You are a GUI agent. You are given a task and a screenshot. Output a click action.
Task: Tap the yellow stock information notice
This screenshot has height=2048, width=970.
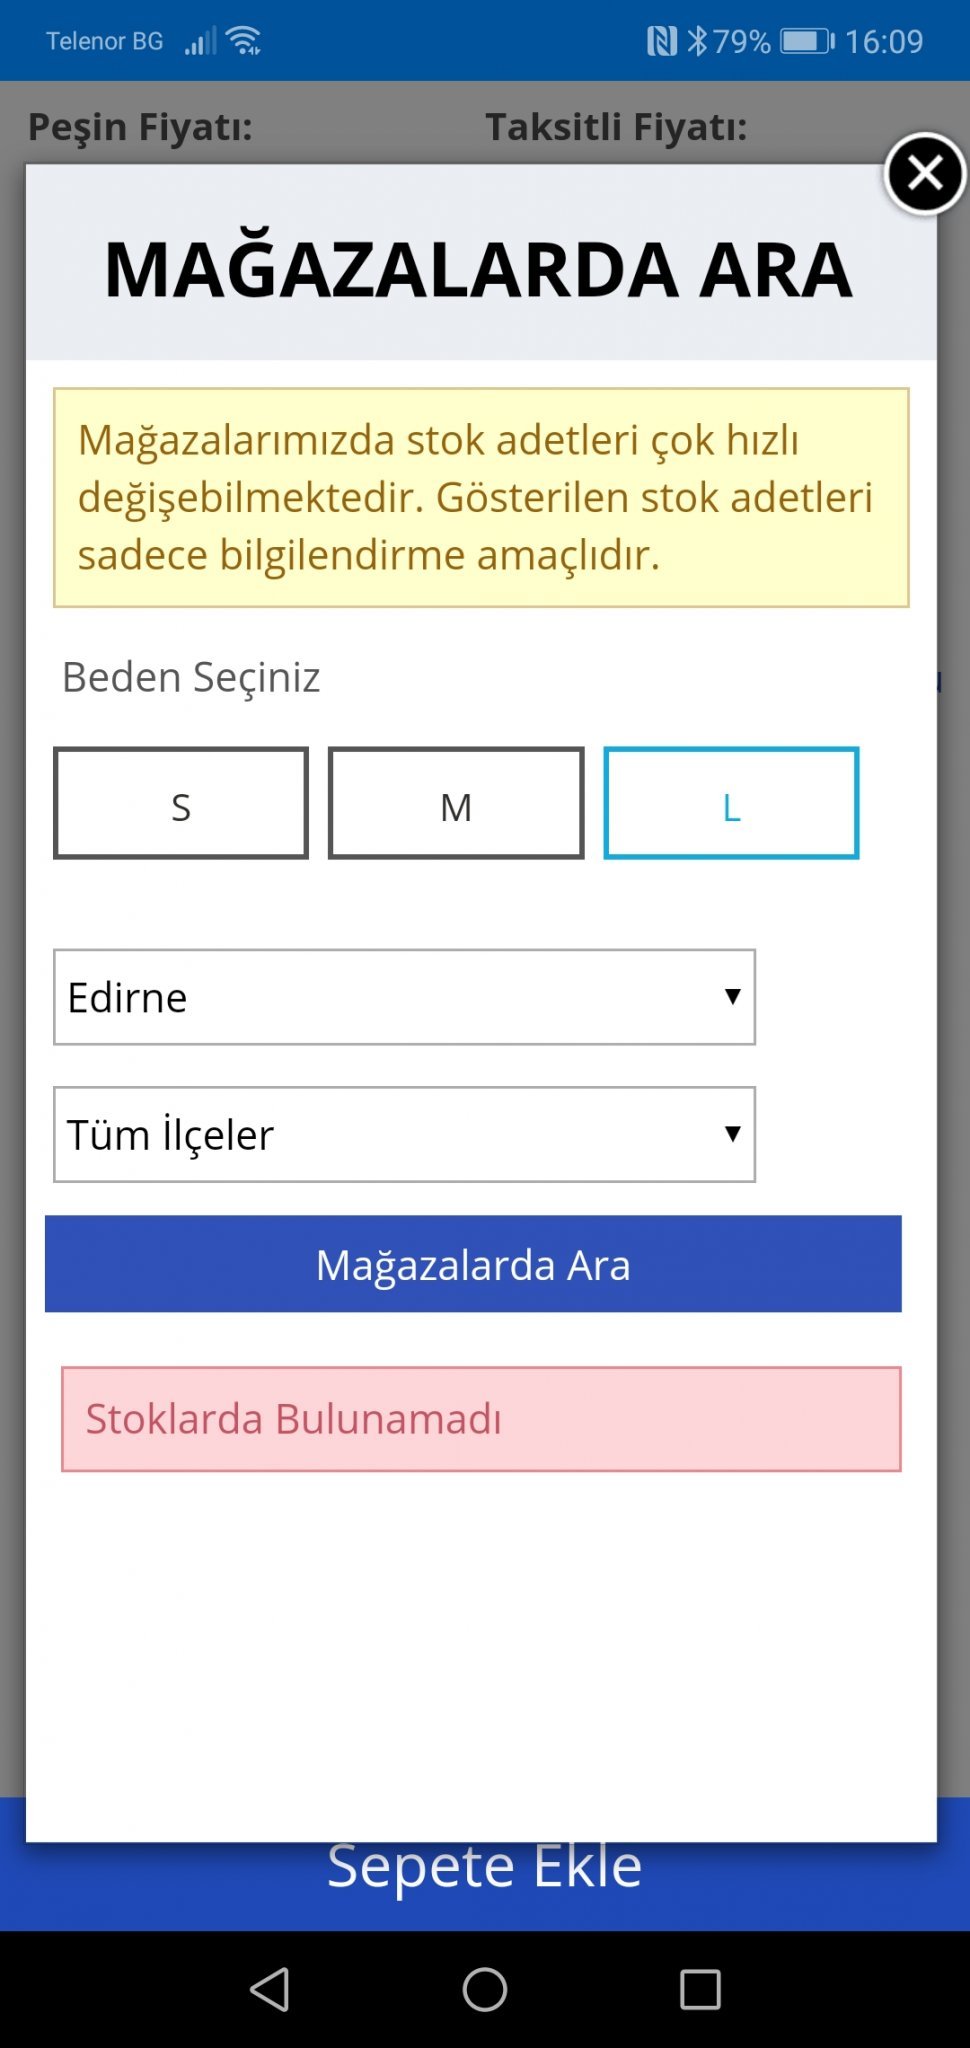tap(481, 497)
